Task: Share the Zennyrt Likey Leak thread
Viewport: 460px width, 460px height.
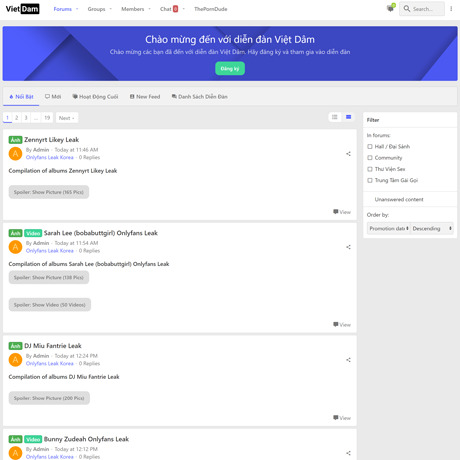Action: 348,154
